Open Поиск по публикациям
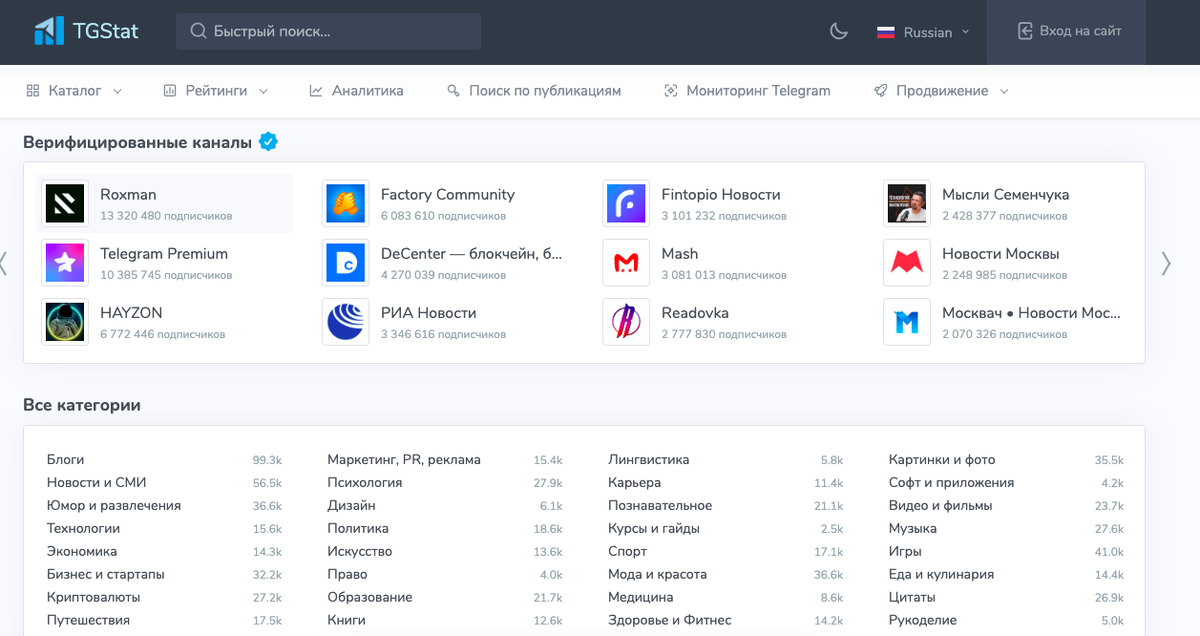 coord(534,91)
